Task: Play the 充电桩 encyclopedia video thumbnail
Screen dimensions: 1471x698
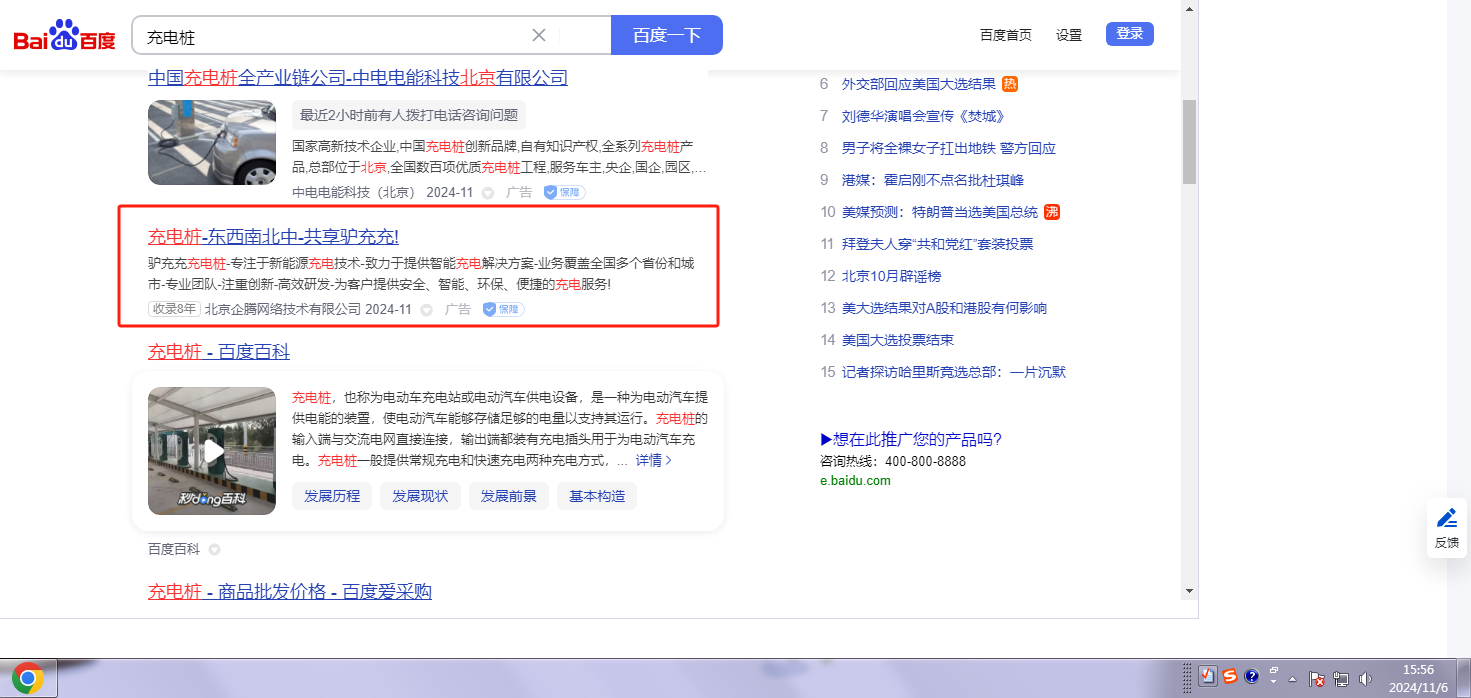Action: (x=212, y=451)
